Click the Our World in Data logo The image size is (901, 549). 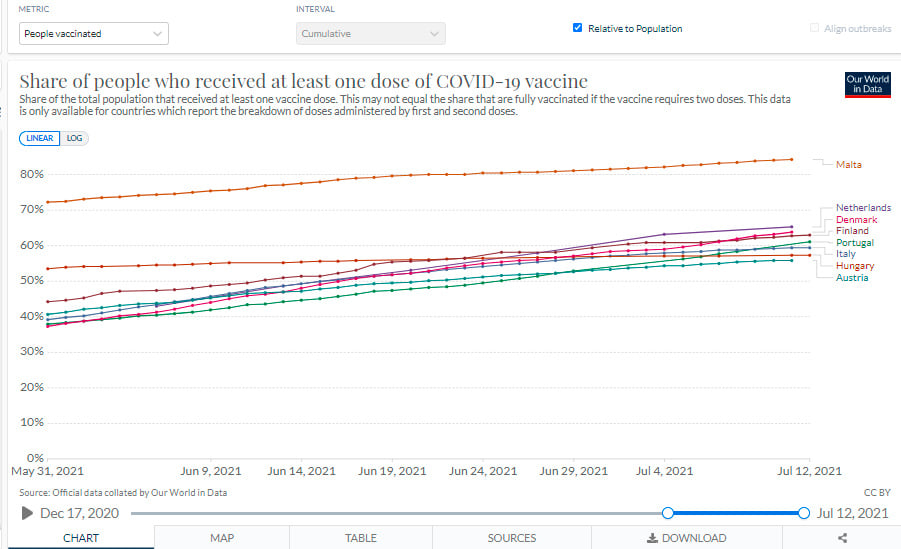coord(866,84)
